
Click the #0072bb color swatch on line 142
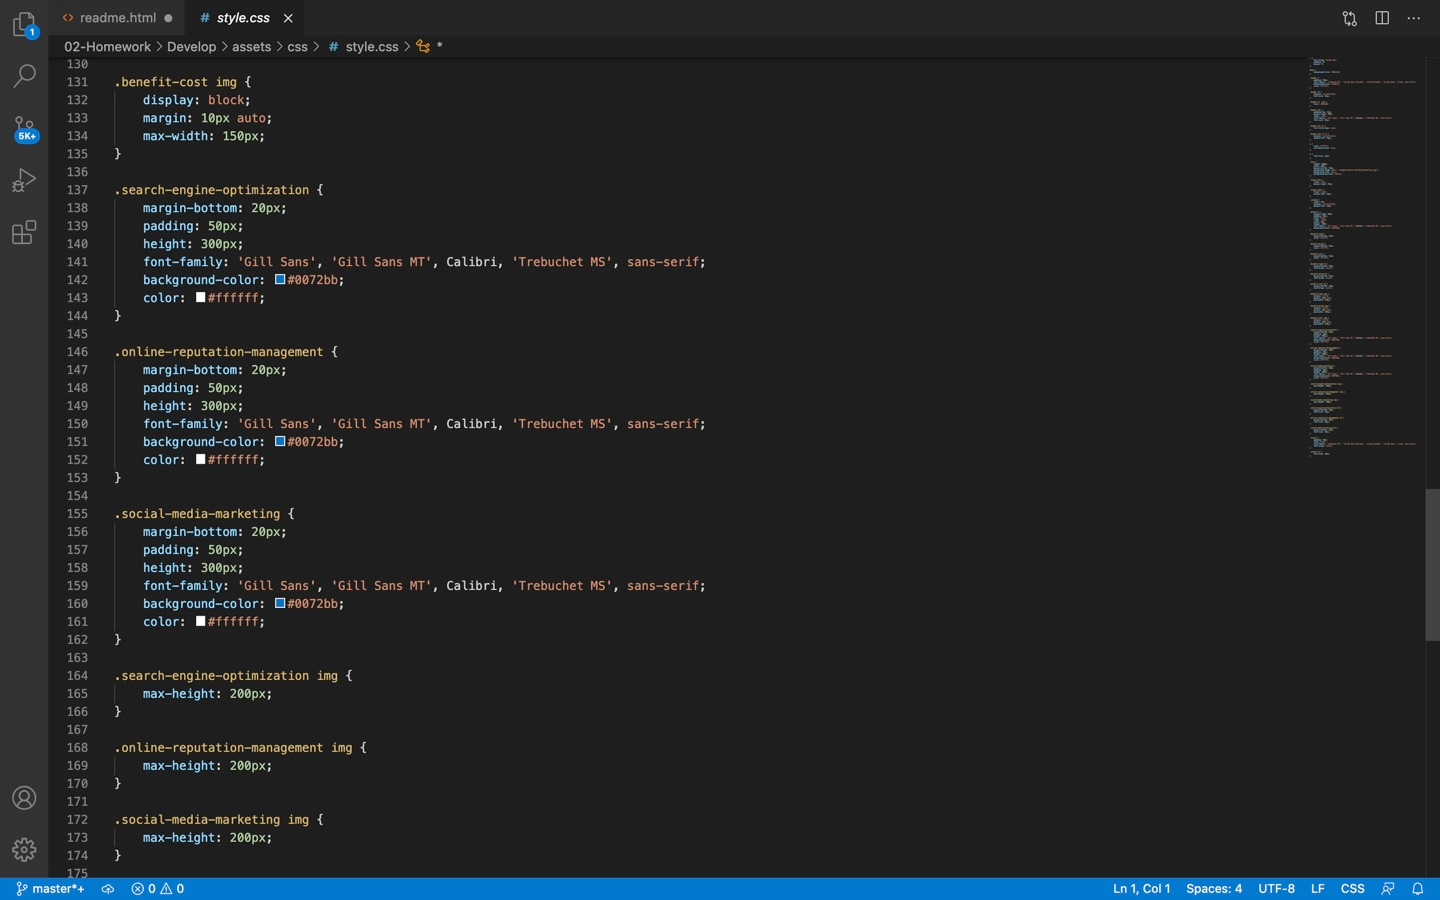[x=279, y=280]
